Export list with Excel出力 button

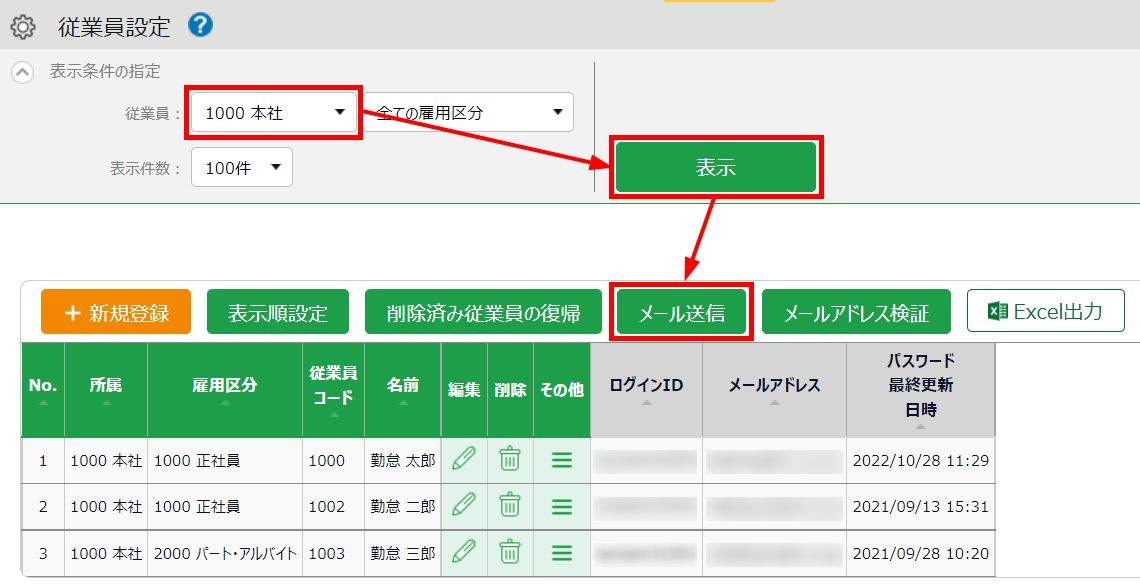(1045, 312)
